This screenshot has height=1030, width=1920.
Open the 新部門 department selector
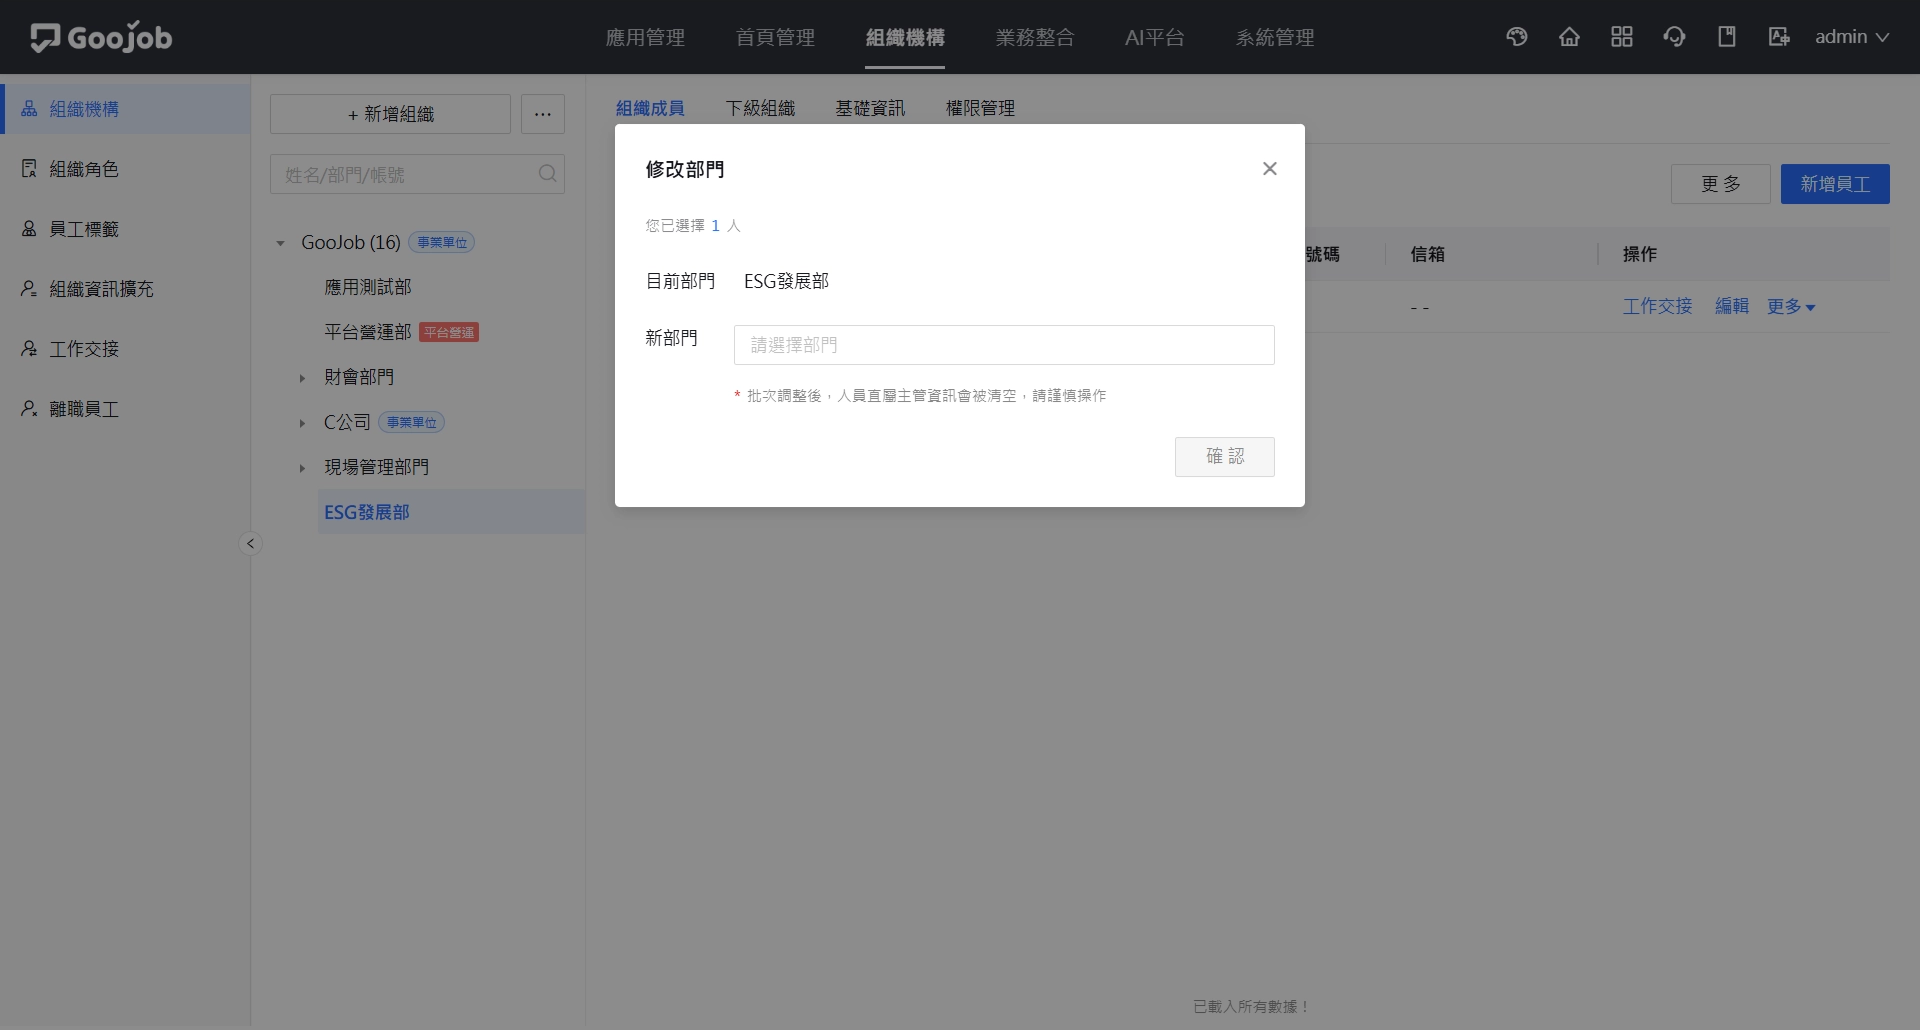pyautogui.click(x=1004, y=345)
